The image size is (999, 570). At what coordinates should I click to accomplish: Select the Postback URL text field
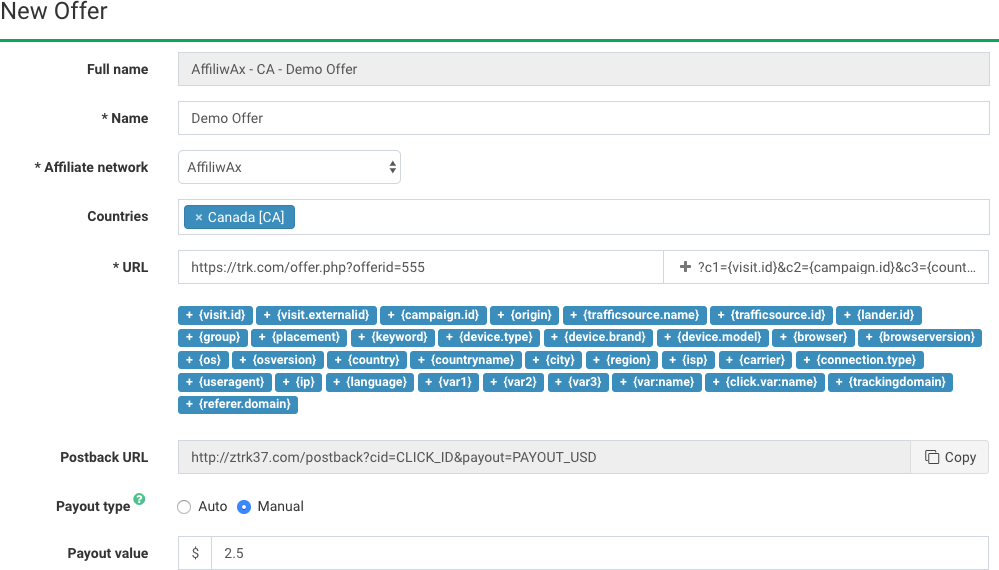pos(544,457)
